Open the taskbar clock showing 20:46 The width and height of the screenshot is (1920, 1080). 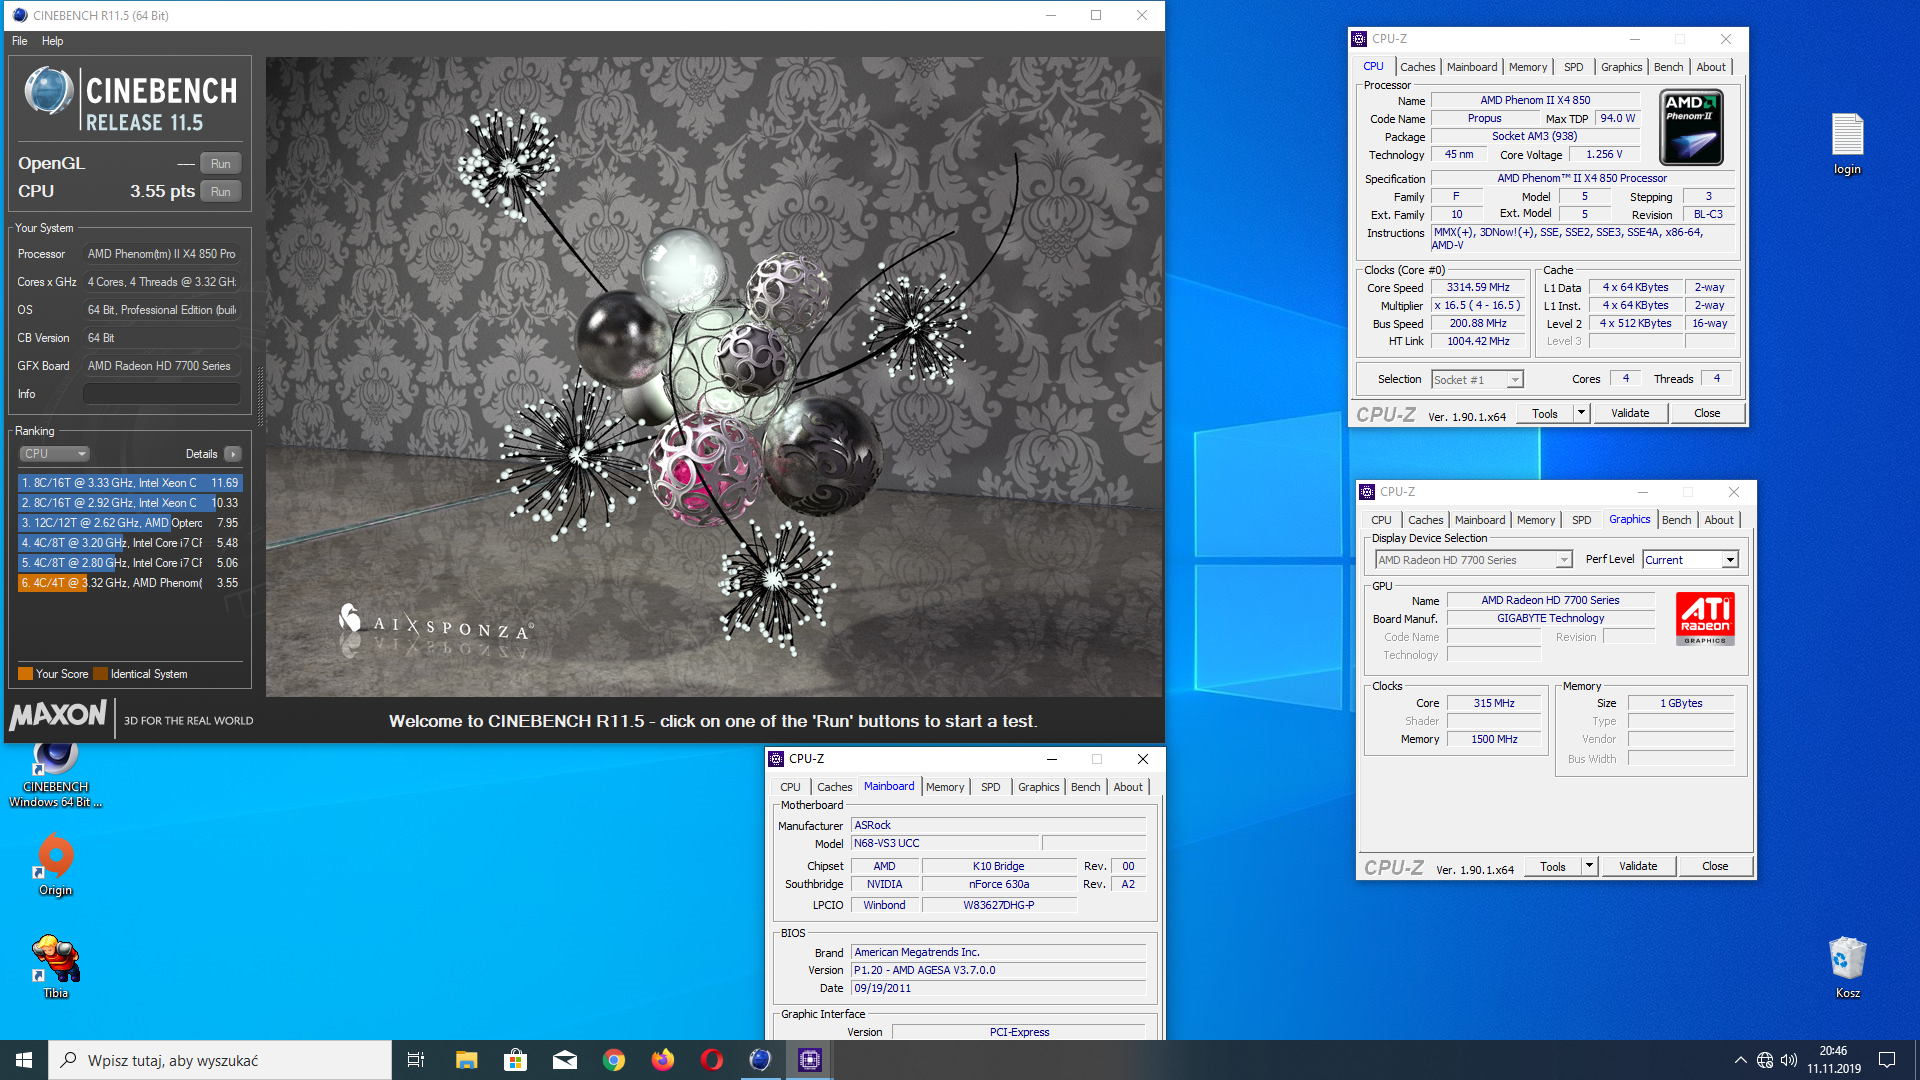[1833, 1060]
